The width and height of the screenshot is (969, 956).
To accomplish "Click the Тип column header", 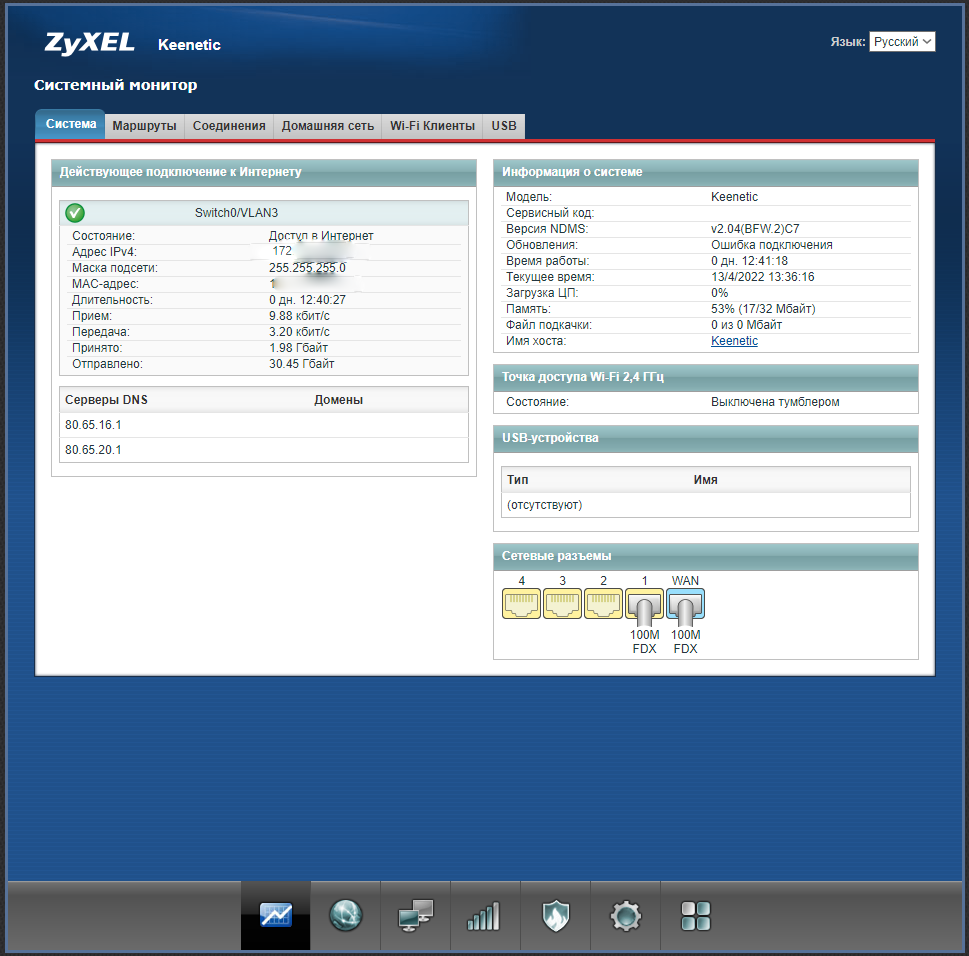I will tap(517, 480).
